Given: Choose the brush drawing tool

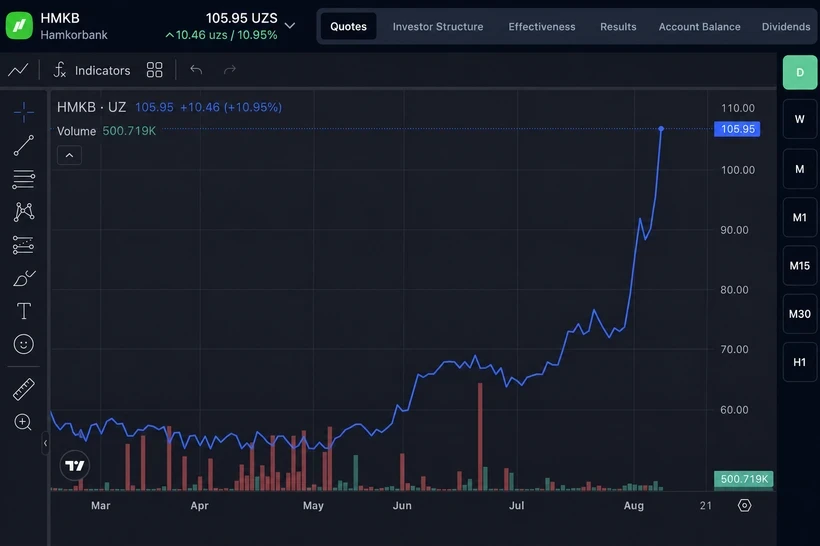Looking at the screenshot, I should (24, 278).
